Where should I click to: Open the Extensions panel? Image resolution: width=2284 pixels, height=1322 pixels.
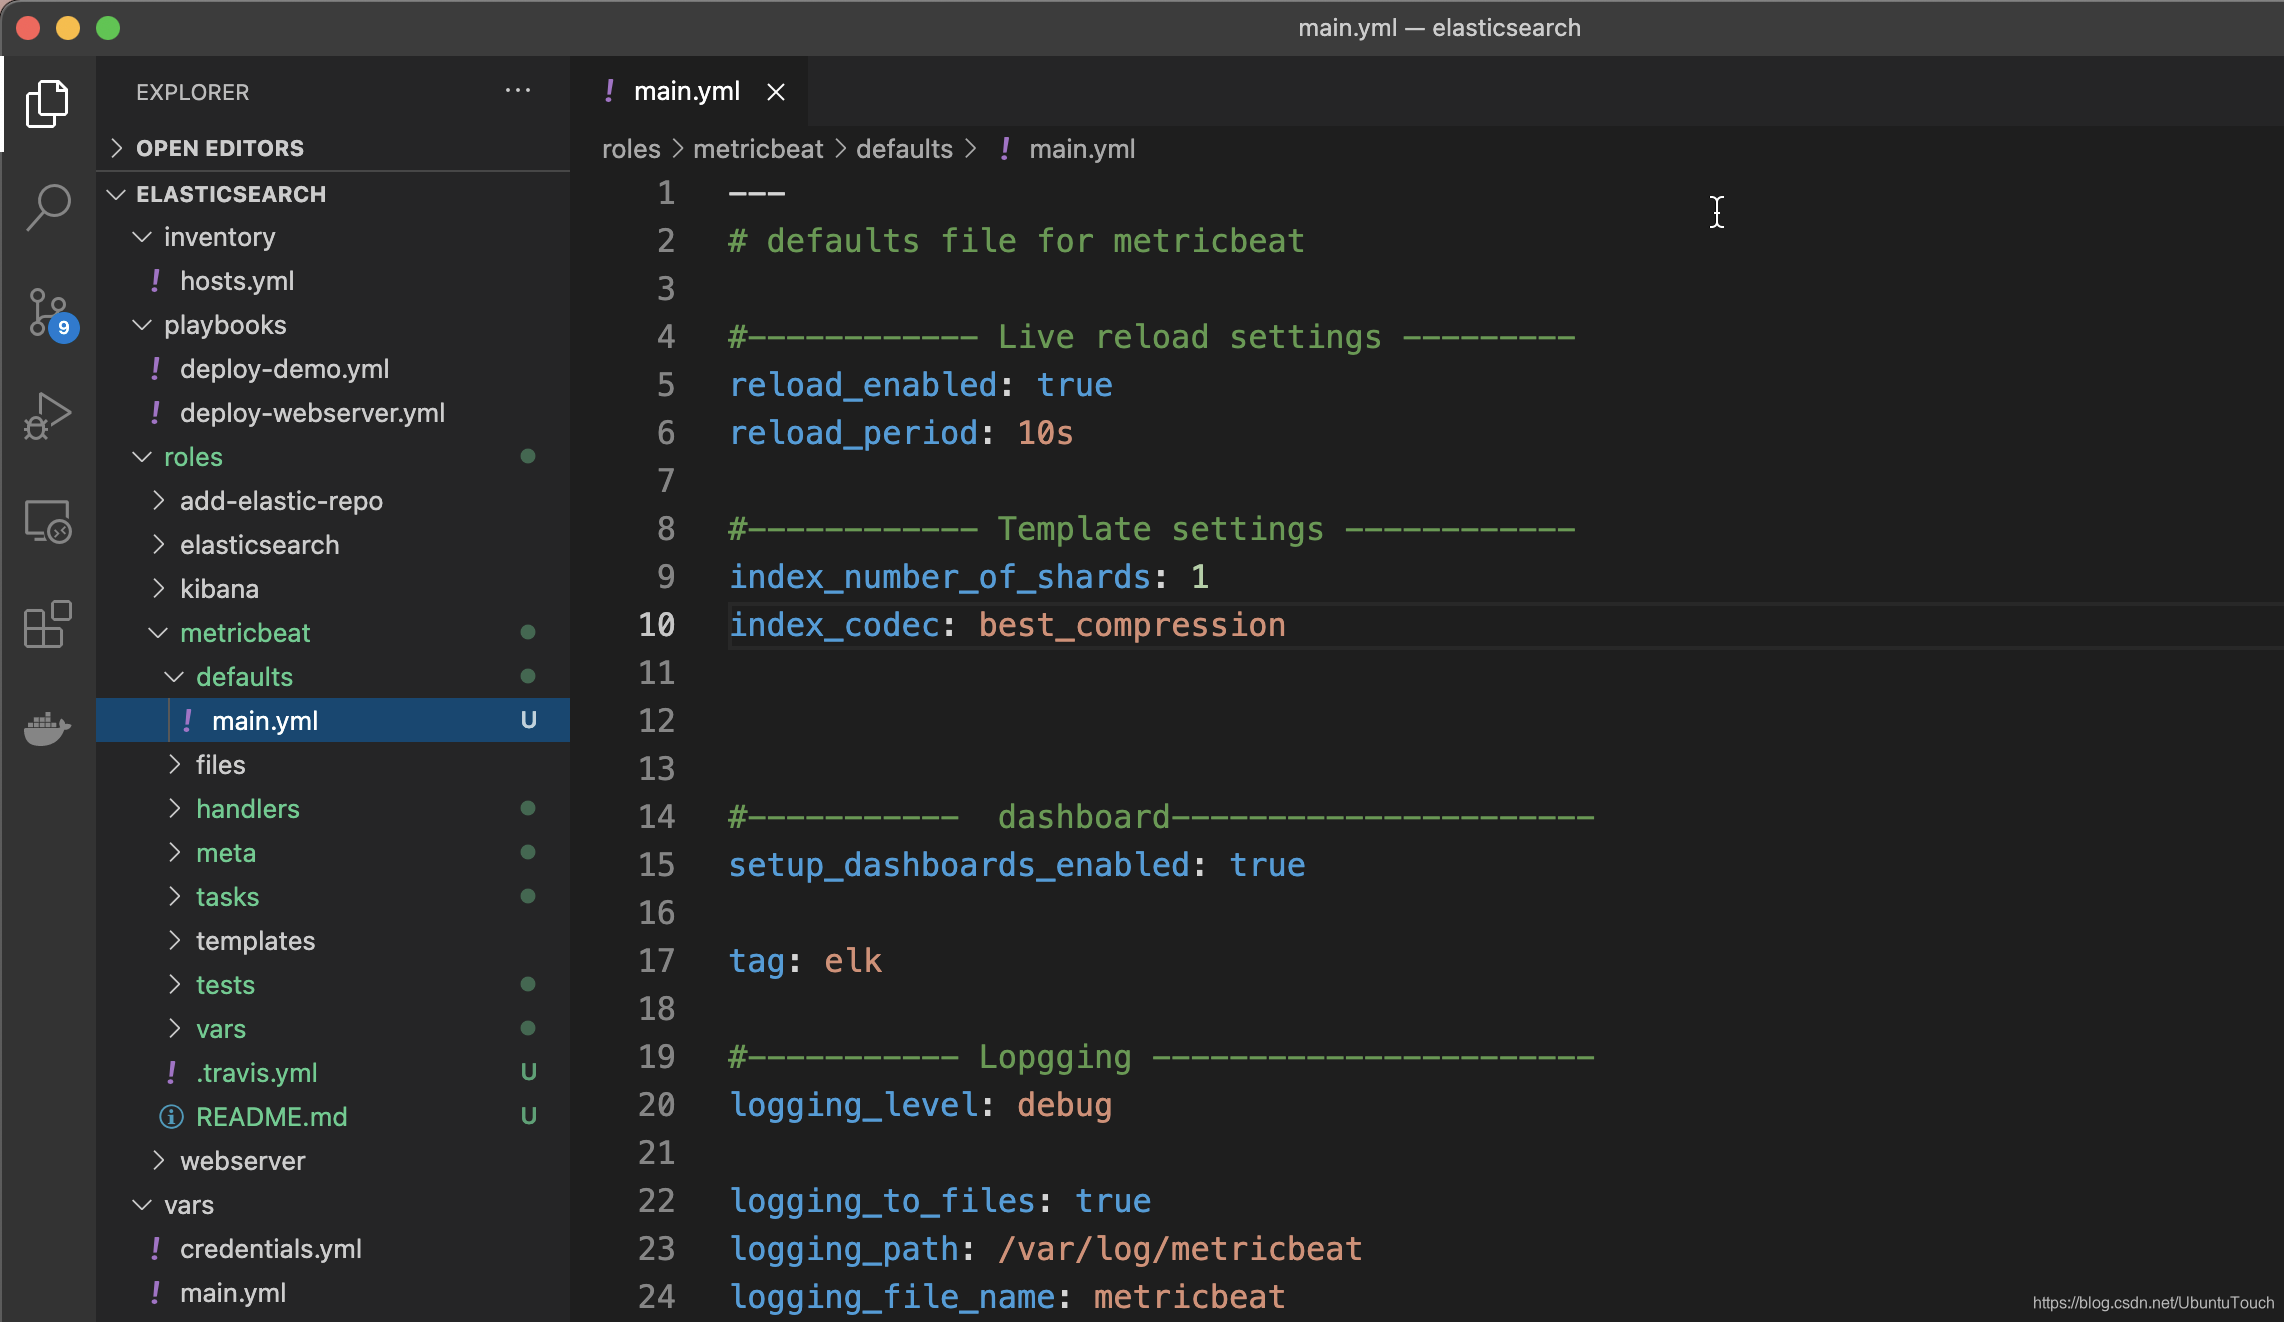click(47, 624)
